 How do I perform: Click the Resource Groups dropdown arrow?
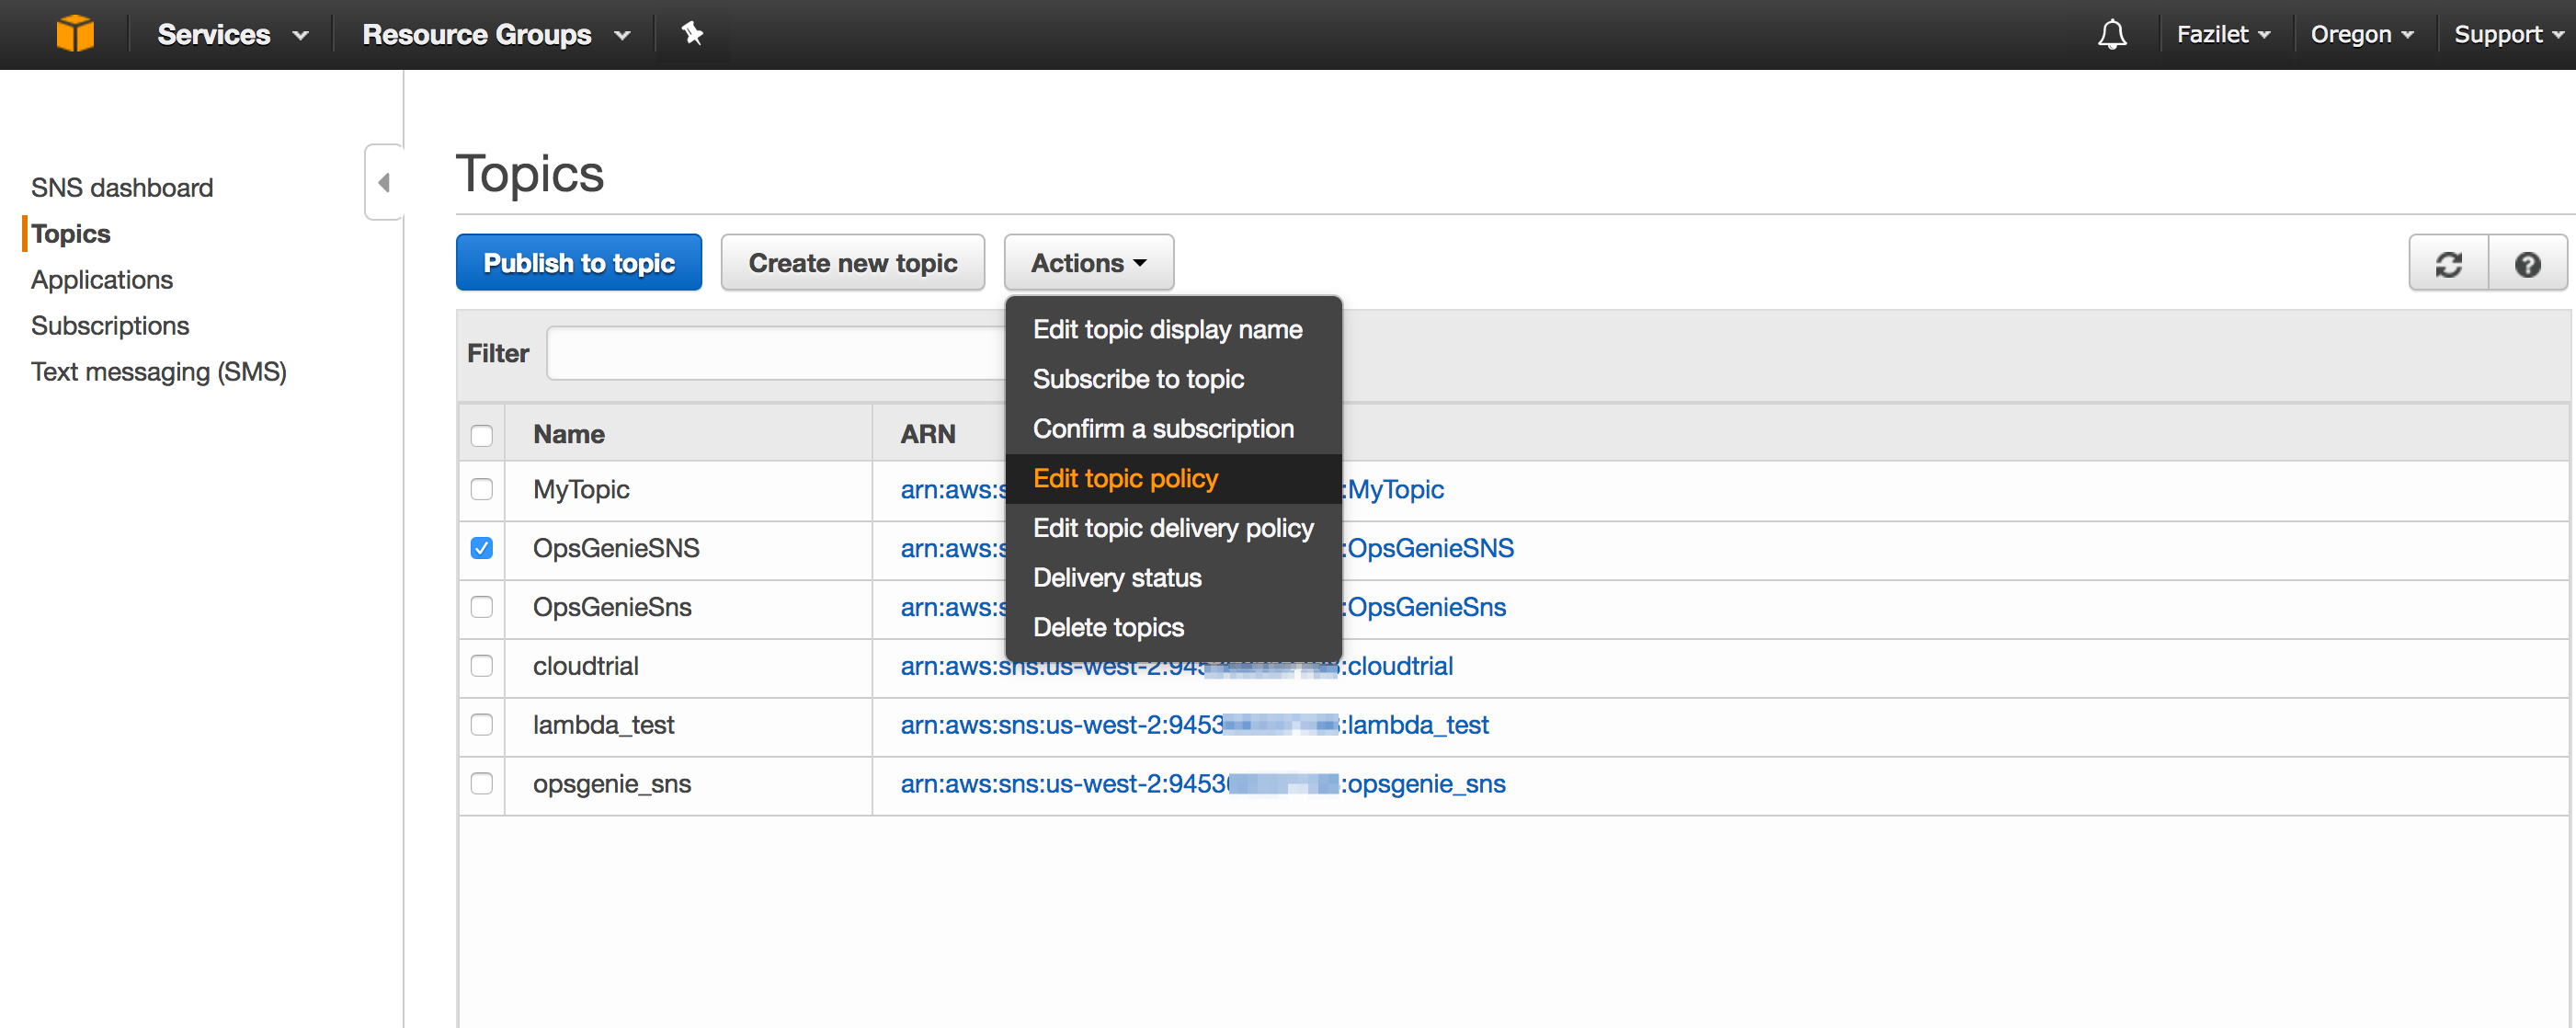620,35
